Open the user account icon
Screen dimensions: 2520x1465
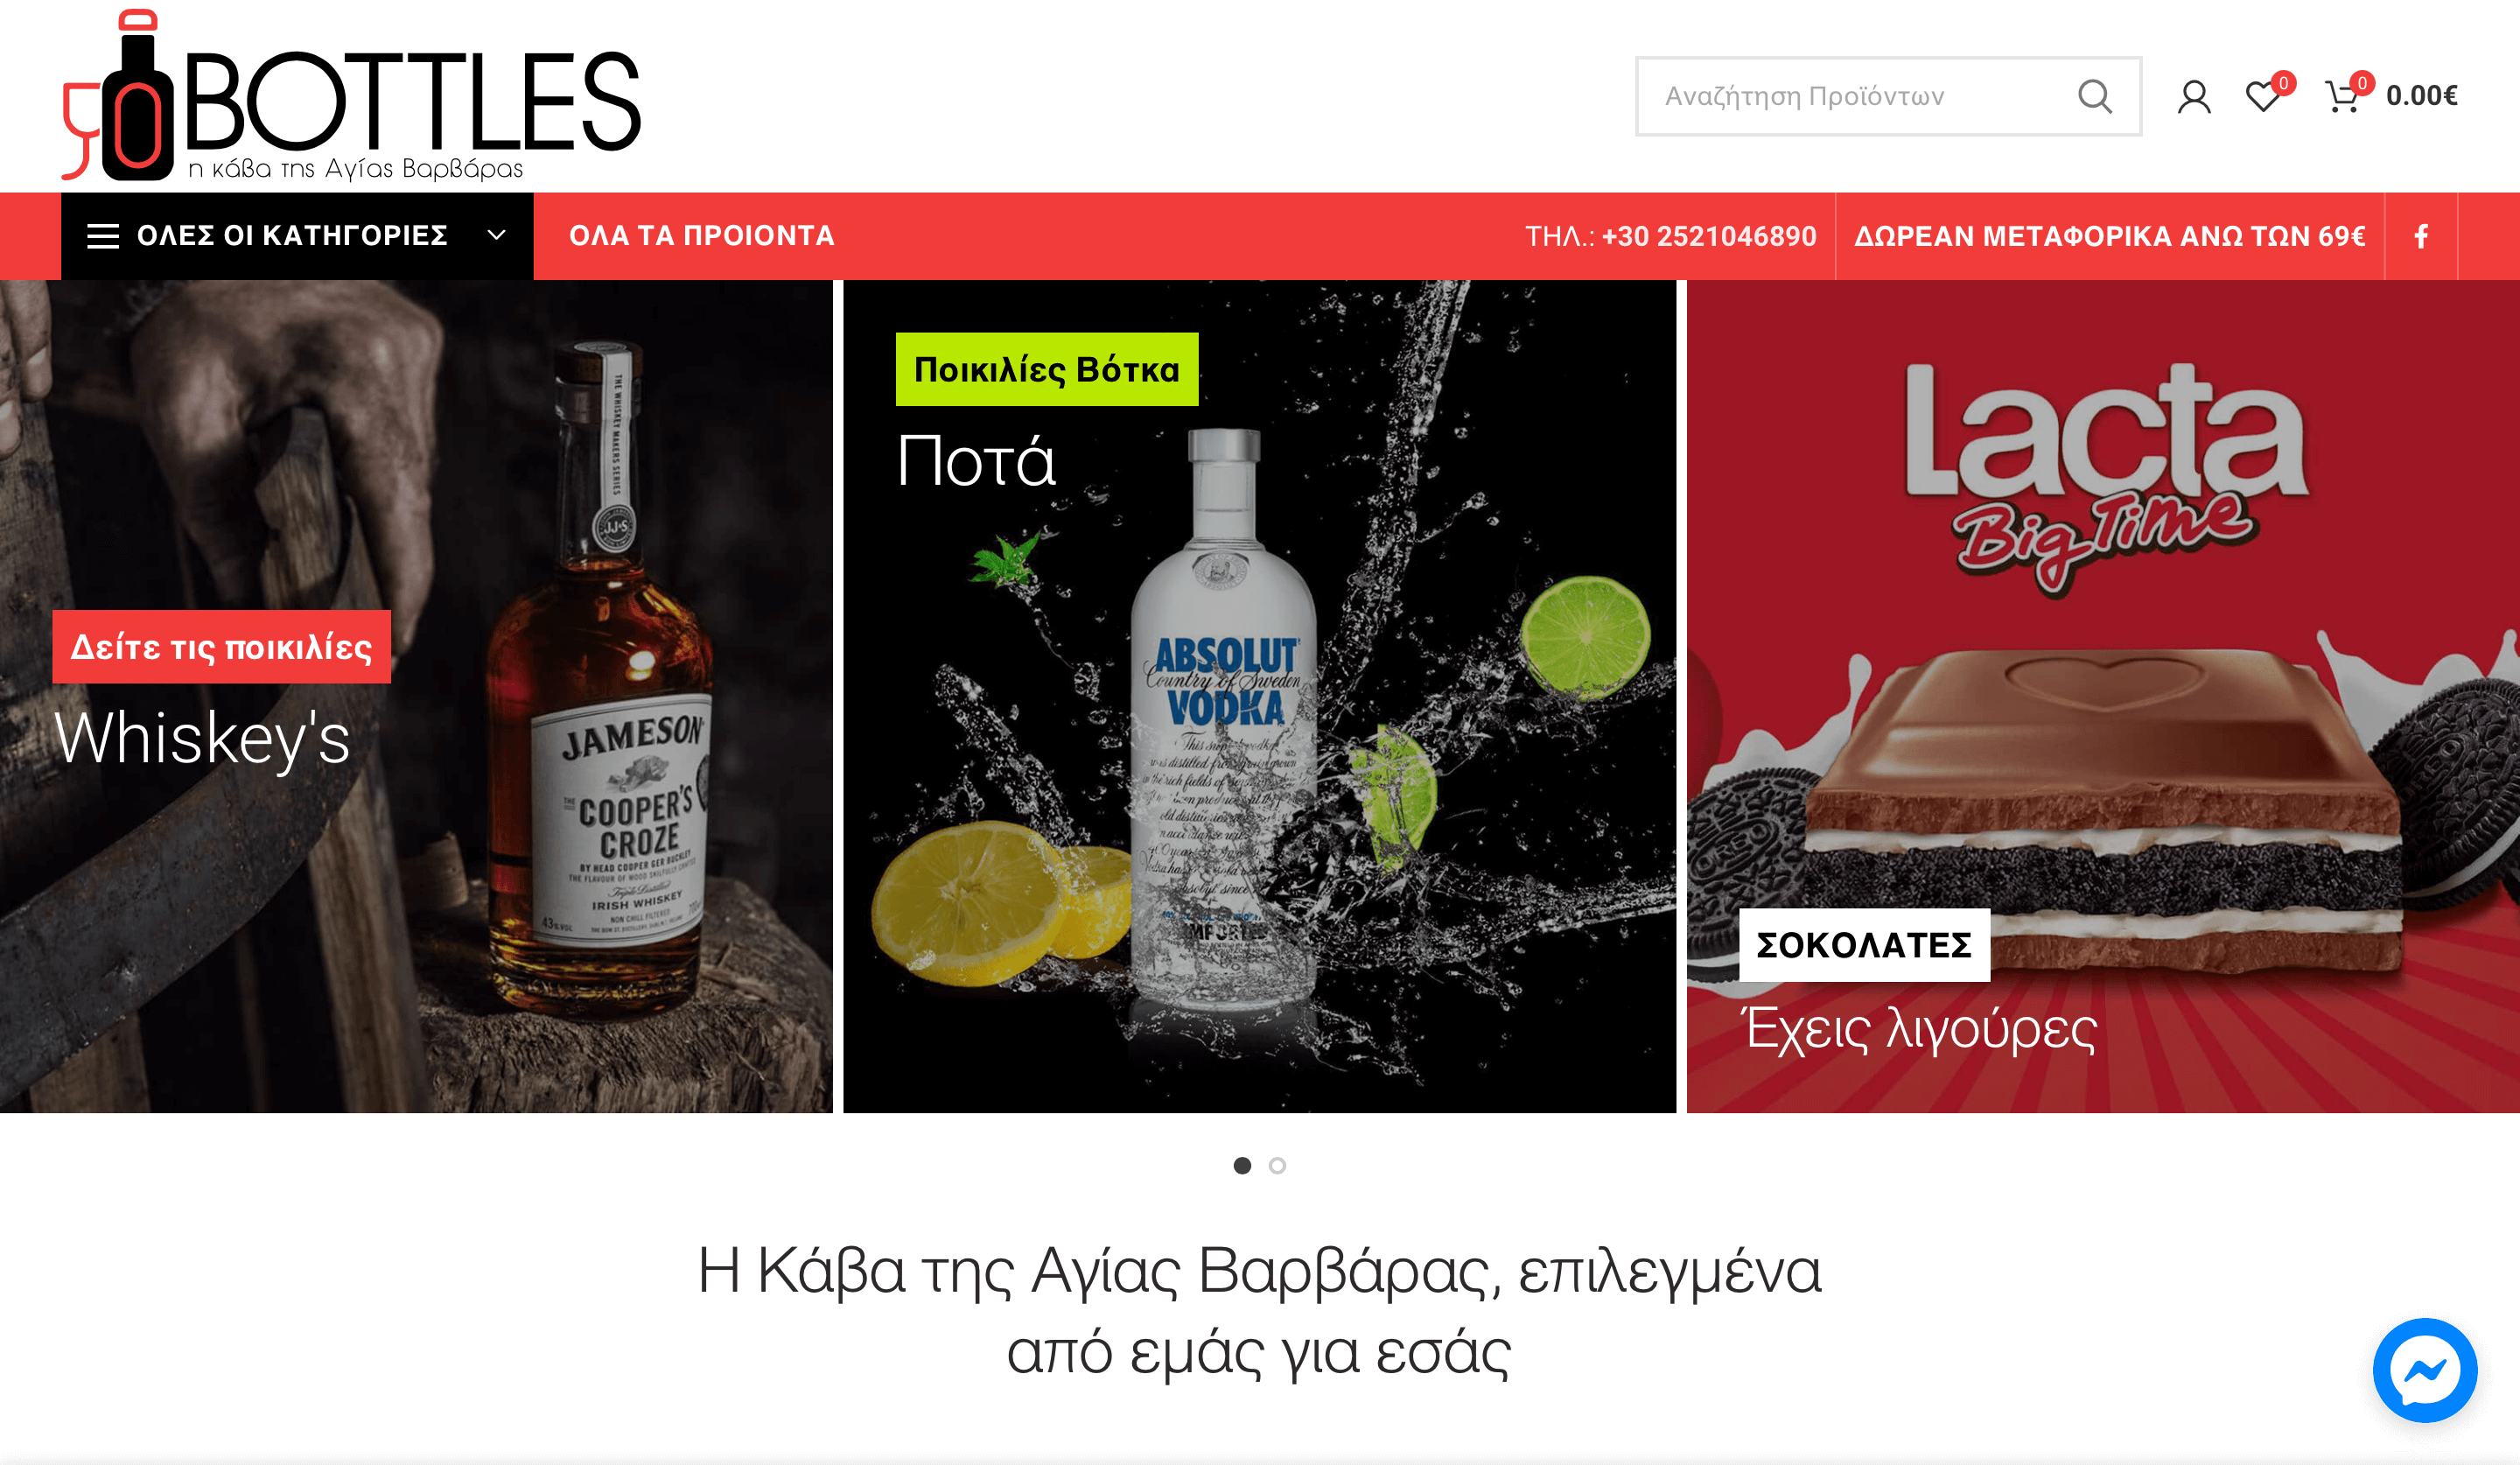pos(2194,96)
